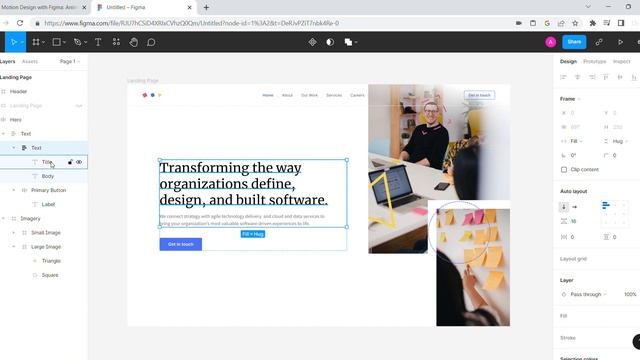Select the Frame tool

click(36, 42)
